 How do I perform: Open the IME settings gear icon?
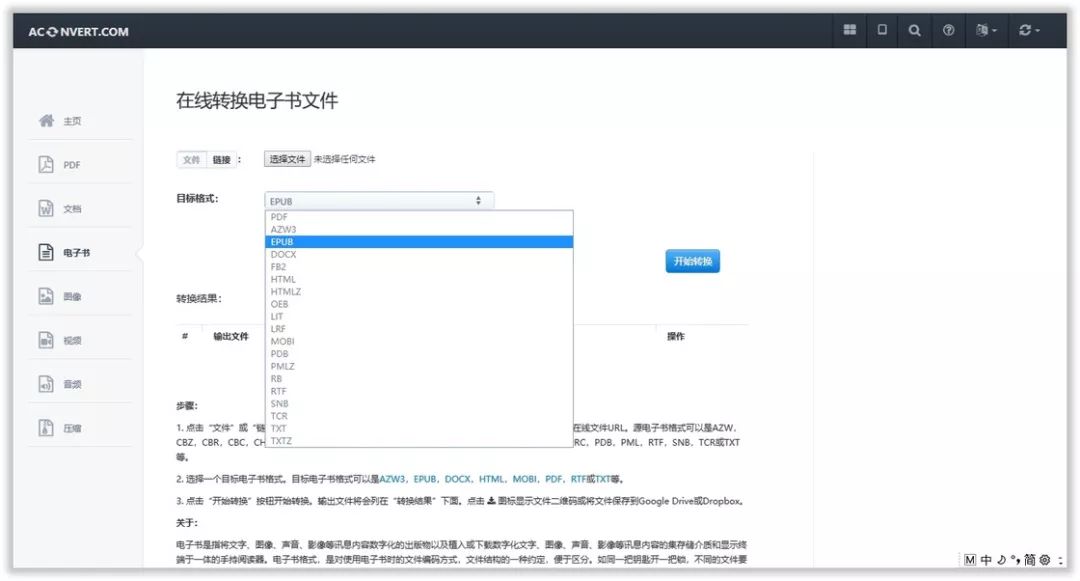pos(1045,560)
